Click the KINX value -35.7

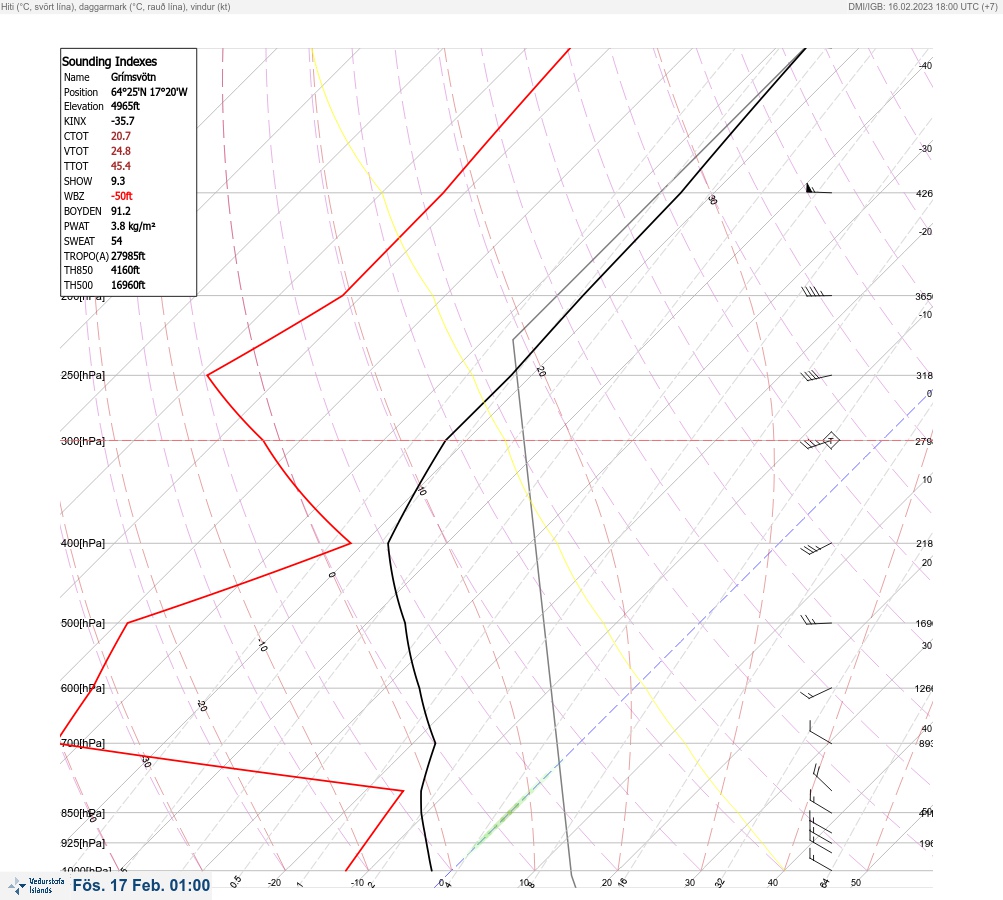tap(123, 121)
